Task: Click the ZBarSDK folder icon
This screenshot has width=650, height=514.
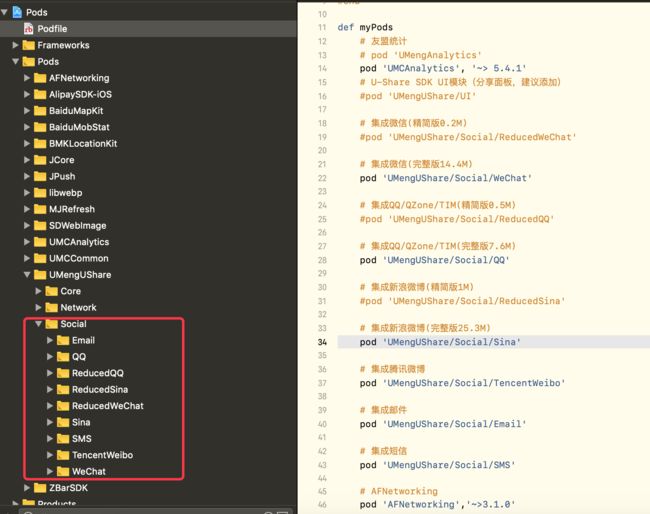Action: 40,487
